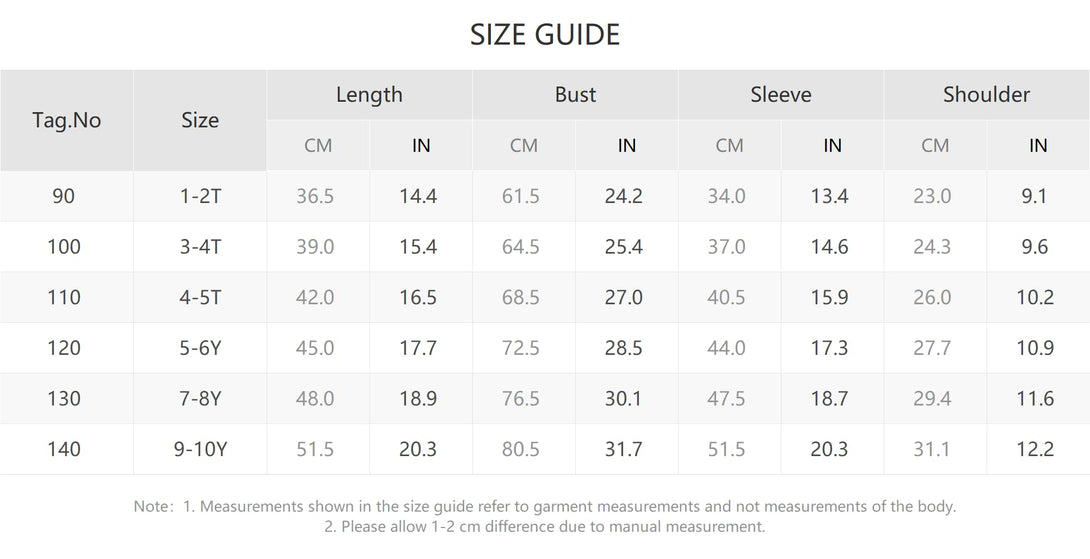Click the garment measurements note line
The height and width of the screenshot is (559, 1090).
(x=545, y=506)
